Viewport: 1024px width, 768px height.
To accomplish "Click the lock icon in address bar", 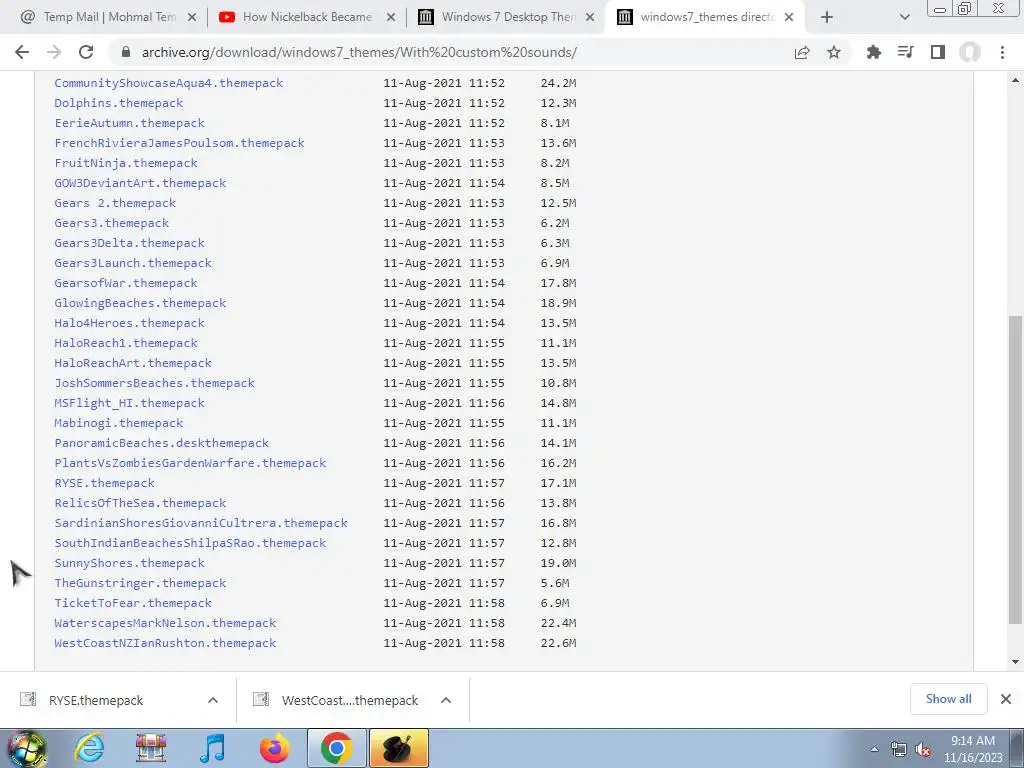I will (x=126, y=52).
